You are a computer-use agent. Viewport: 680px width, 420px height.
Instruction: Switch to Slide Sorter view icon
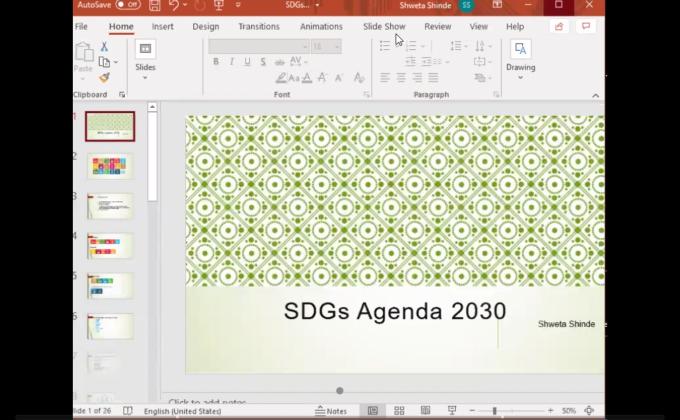[x=399, y=410]
